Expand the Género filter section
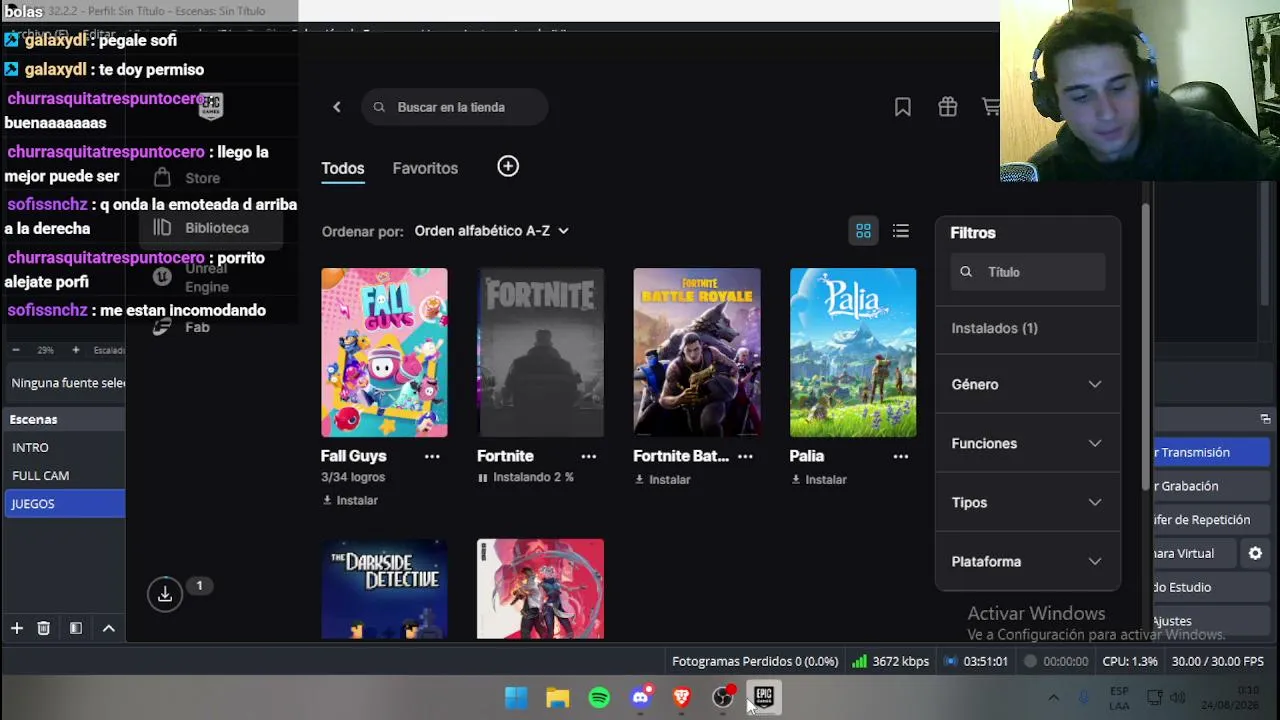Image resolution: width=1280 pixels, height=720 pixels. (1028, 384)
